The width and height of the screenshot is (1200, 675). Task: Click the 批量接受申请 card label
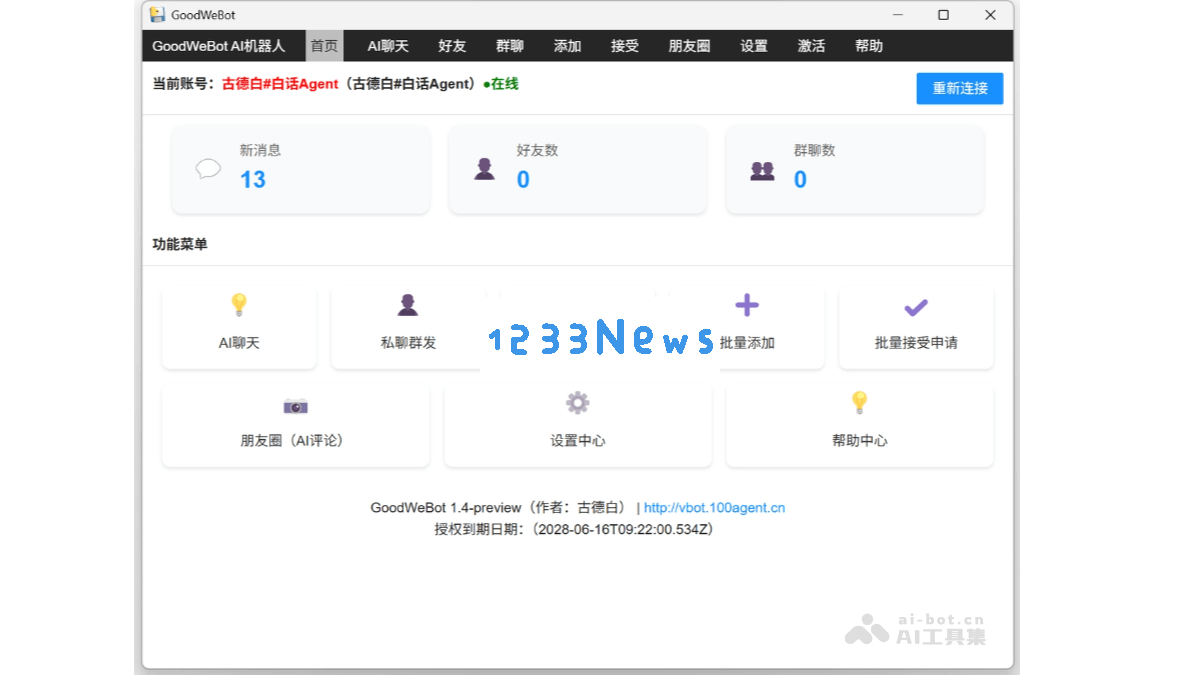tap(916, 343)
